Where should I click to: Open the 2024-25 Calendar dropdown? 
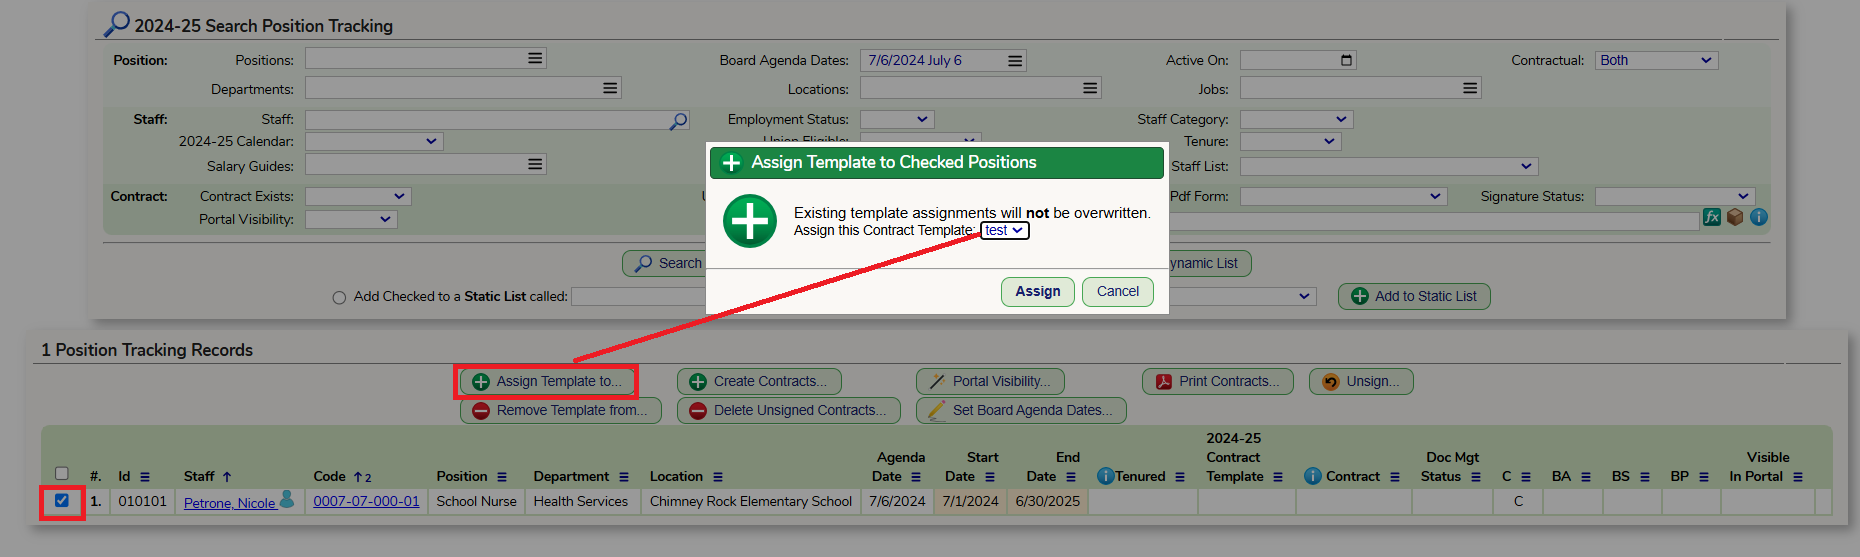click(x=374, y=141)
